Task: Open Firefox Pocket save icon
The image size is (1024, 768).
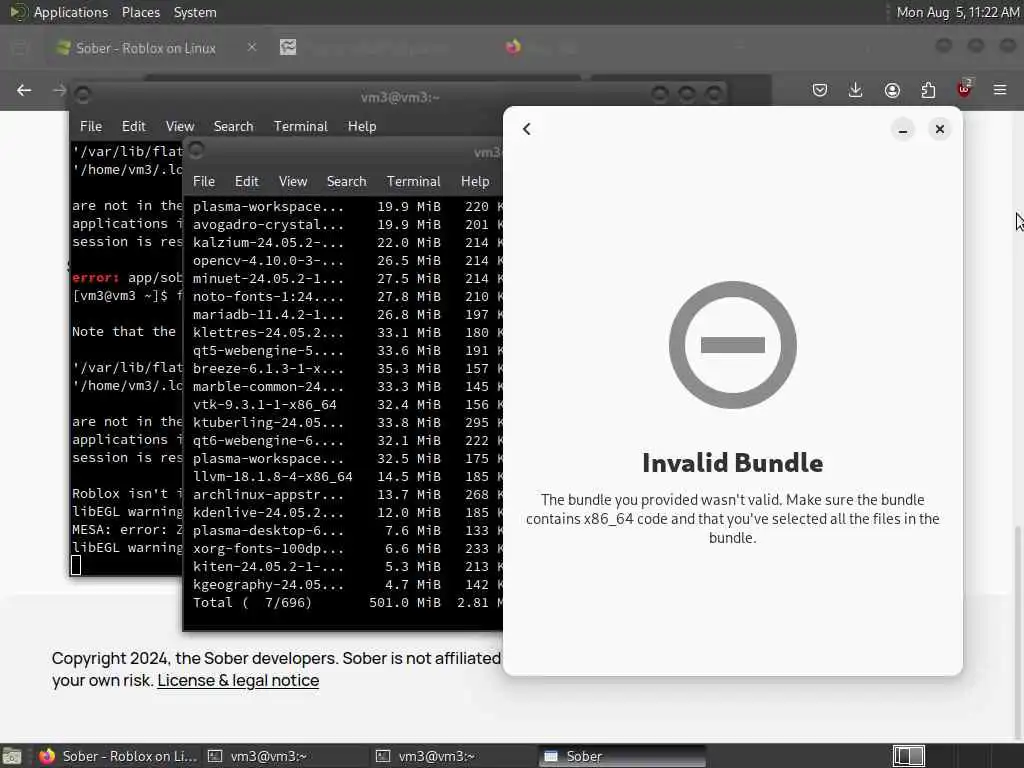Action: tap(820, 90)
